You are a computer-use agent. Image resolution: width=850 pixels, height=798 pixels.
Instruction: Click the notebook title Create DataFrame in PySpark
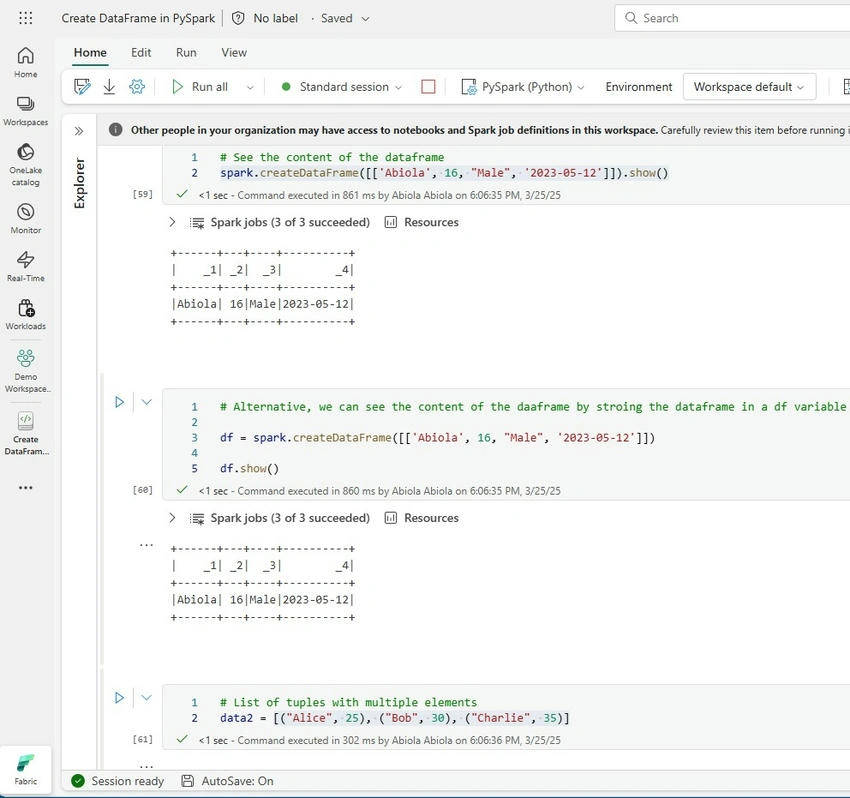pos(138,18)
